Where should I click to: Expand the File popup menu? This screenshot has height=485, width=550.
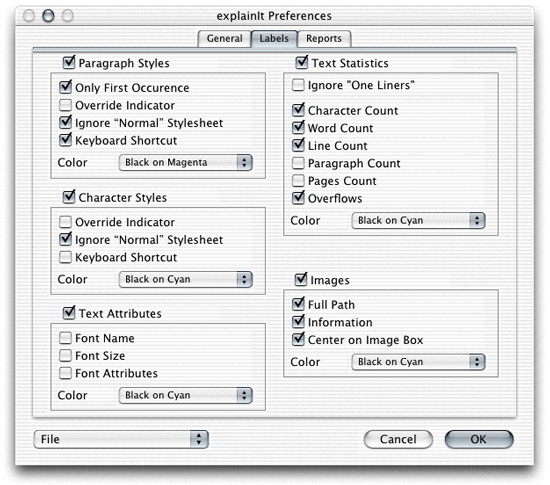[121, 439]
